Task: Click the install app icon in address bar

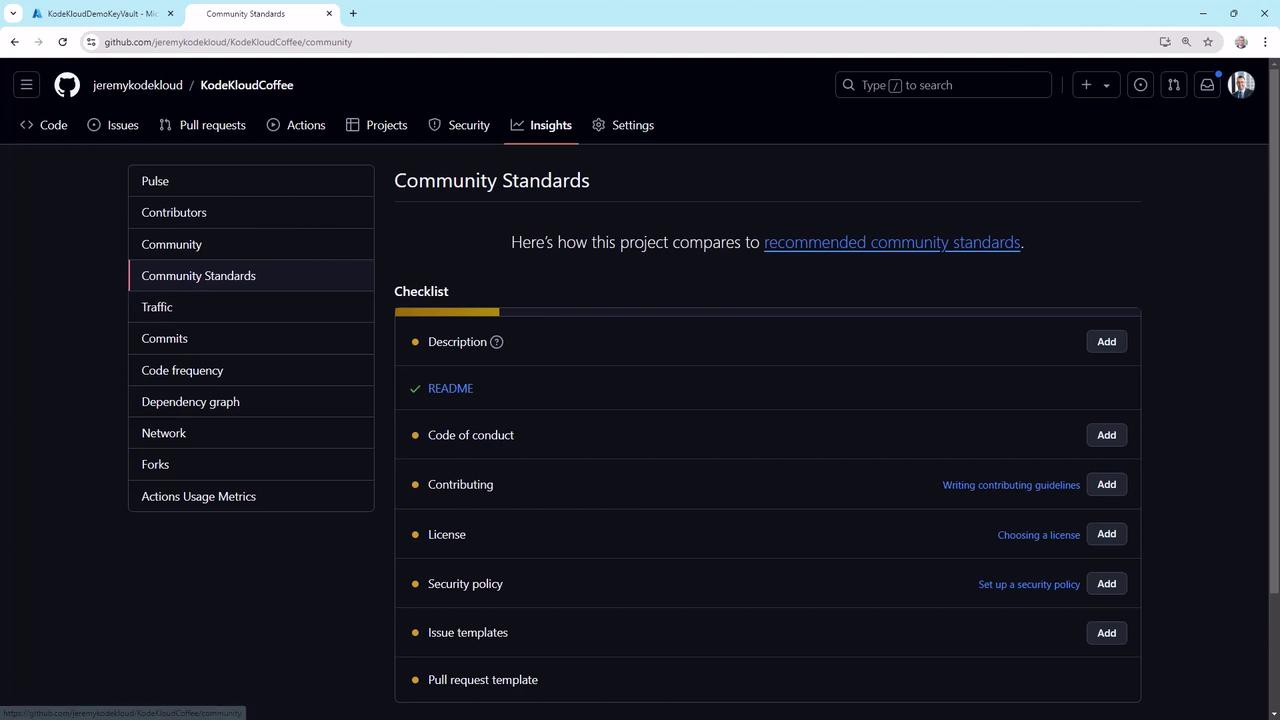Action: click(1164, 42)
